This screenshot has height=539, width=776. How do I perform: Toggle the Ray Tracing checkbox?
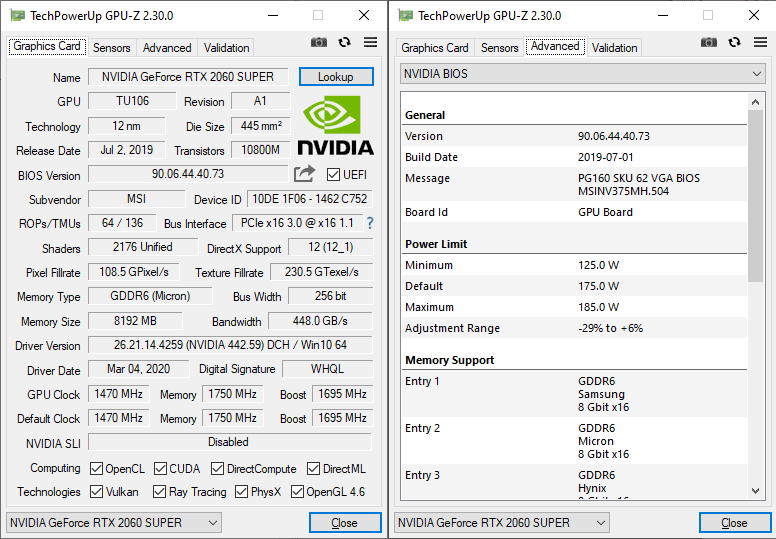pyautogui.click(x=159, y=491)
